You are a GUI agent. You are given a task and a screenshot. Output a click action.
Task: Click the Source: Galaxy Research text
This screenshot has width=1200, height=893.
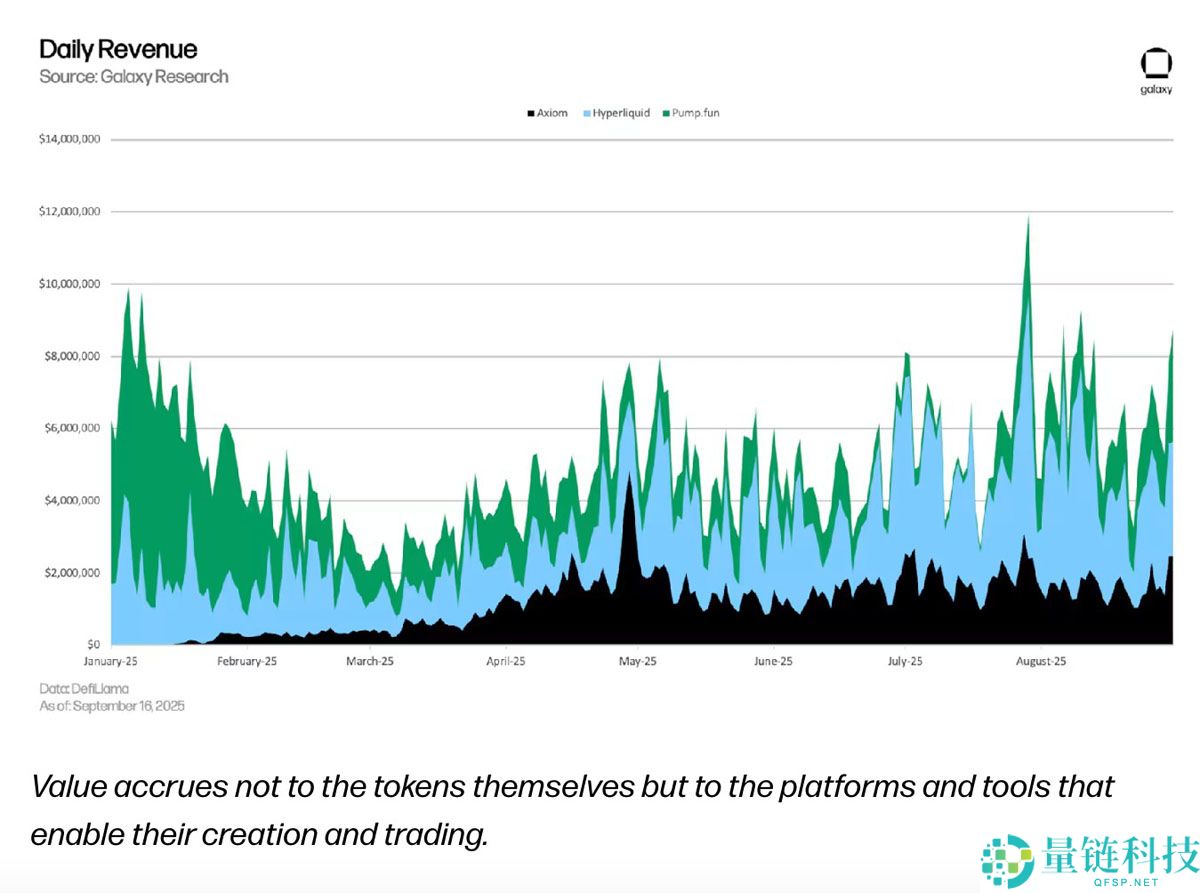(134, 76)
